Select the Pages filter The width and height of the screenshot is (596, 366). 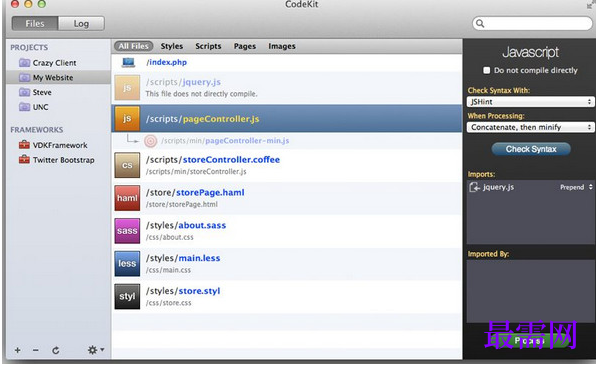[245, 46]
